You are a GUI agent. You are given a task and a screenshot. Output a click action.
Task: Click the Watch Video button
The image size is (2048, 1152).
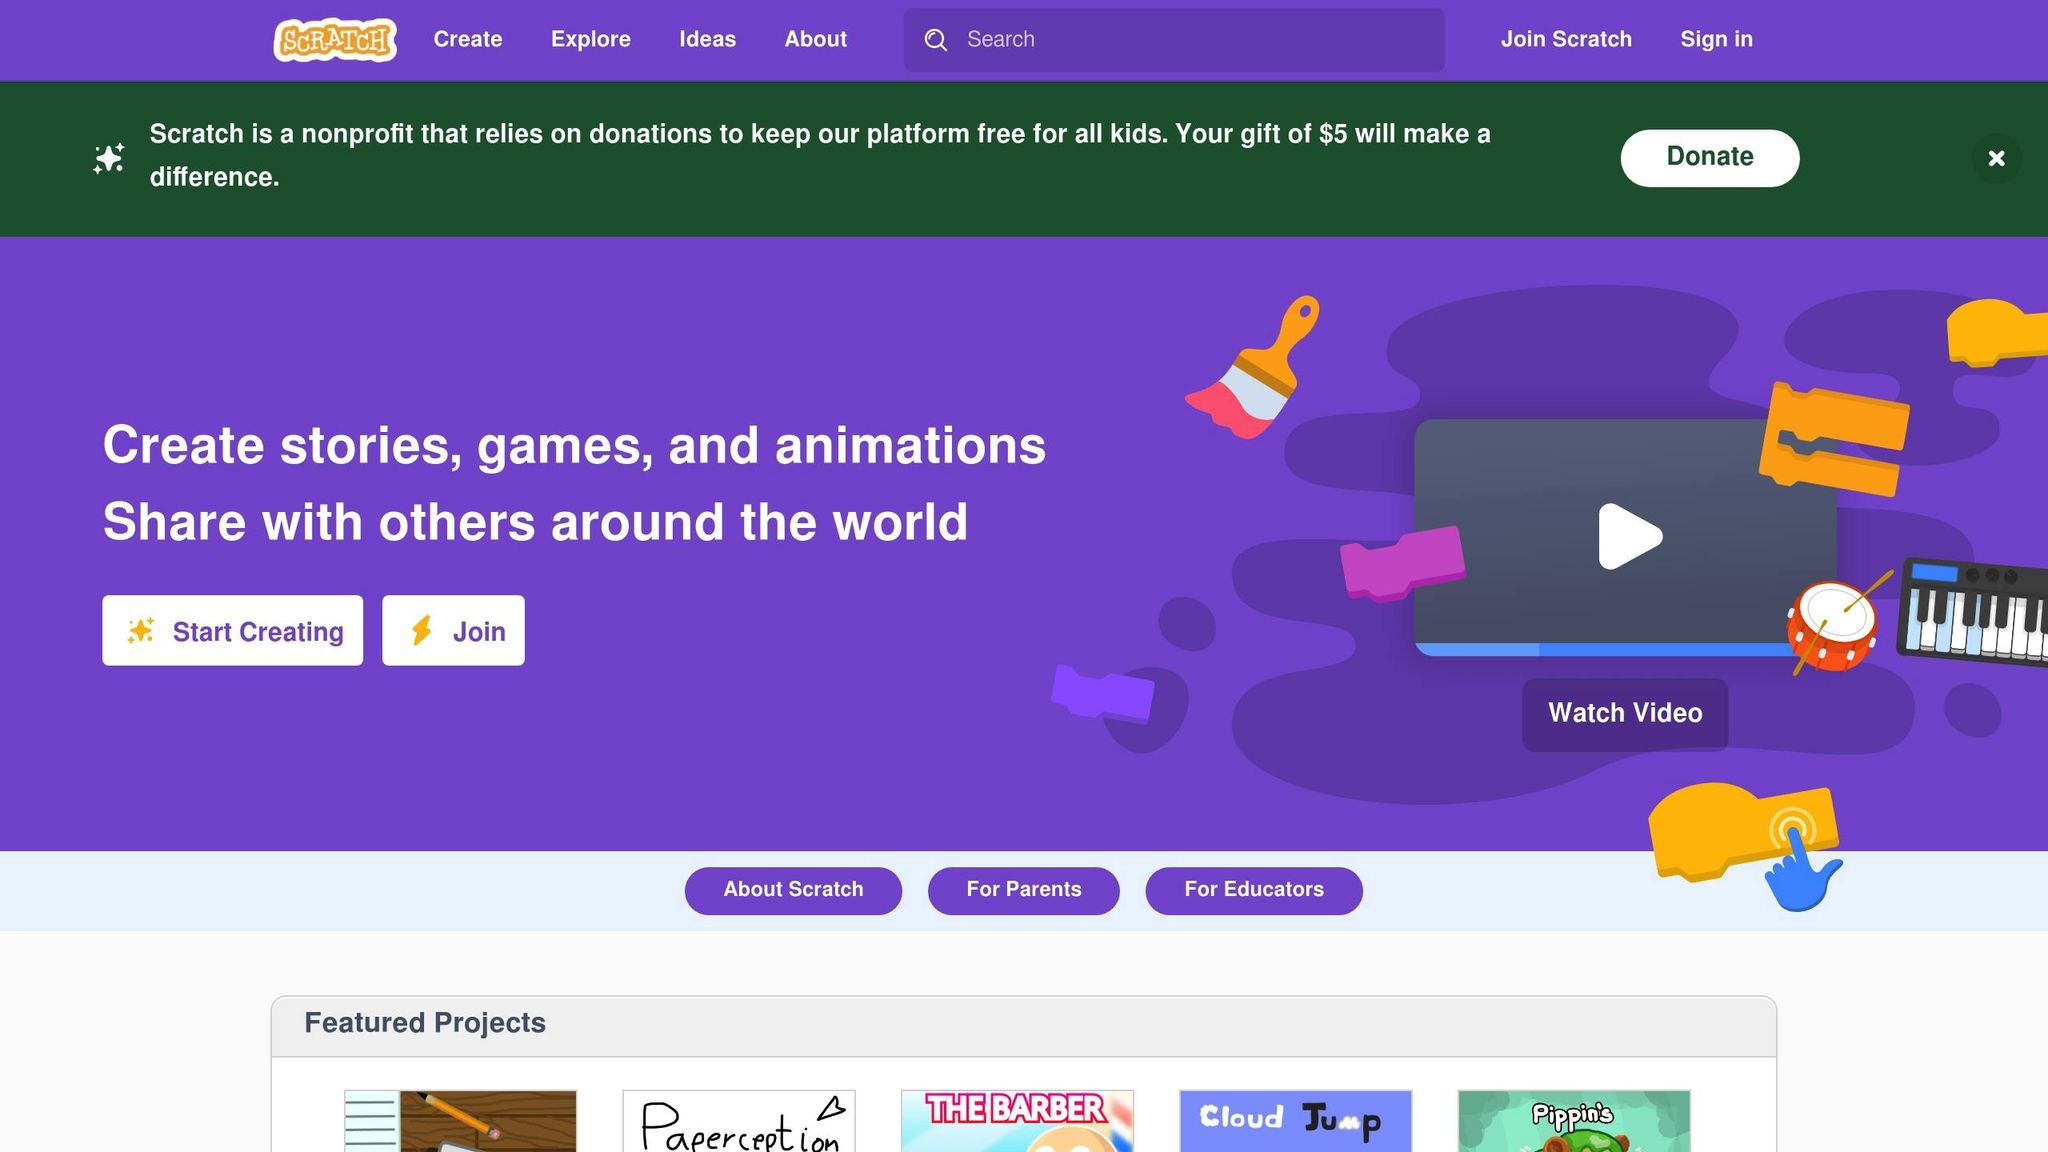click(x=1625, y=714)
